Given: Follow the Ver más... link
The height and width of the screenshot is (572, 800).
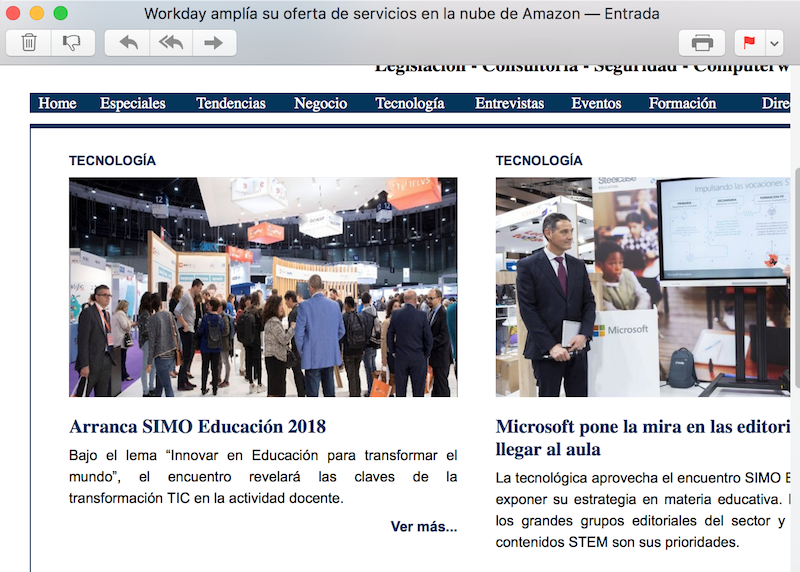Looking at the screenshot, I should coord(423,527).
